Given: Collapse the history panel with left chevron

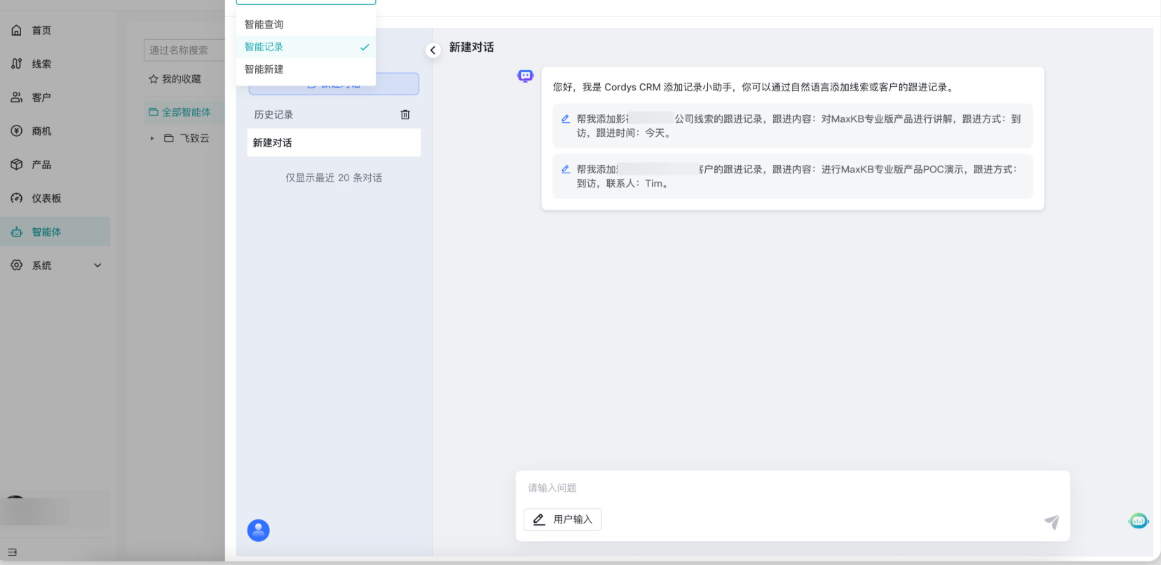Looking at the screenshot, I should [433, 50].
